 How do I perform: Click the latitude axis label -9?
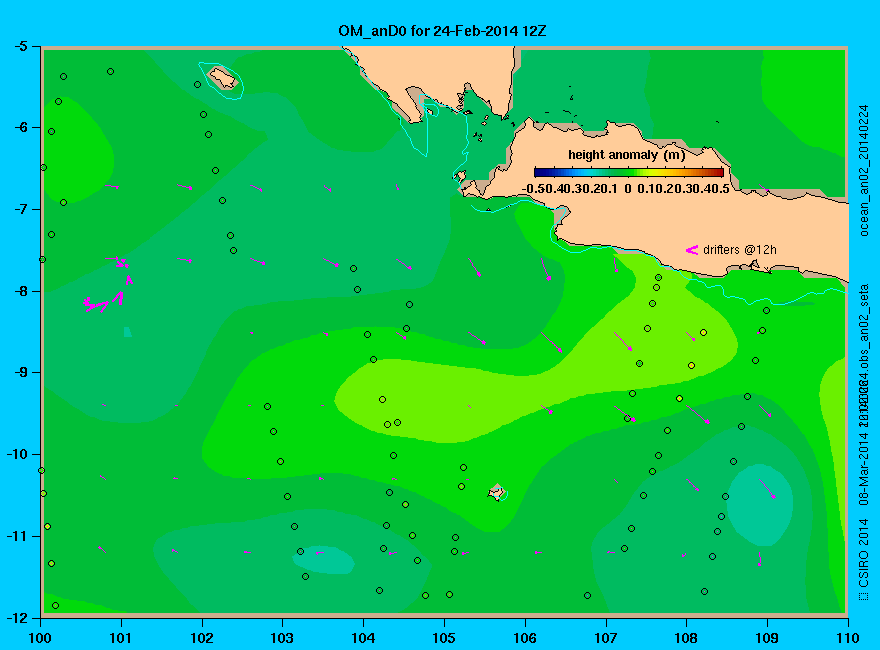20,372
